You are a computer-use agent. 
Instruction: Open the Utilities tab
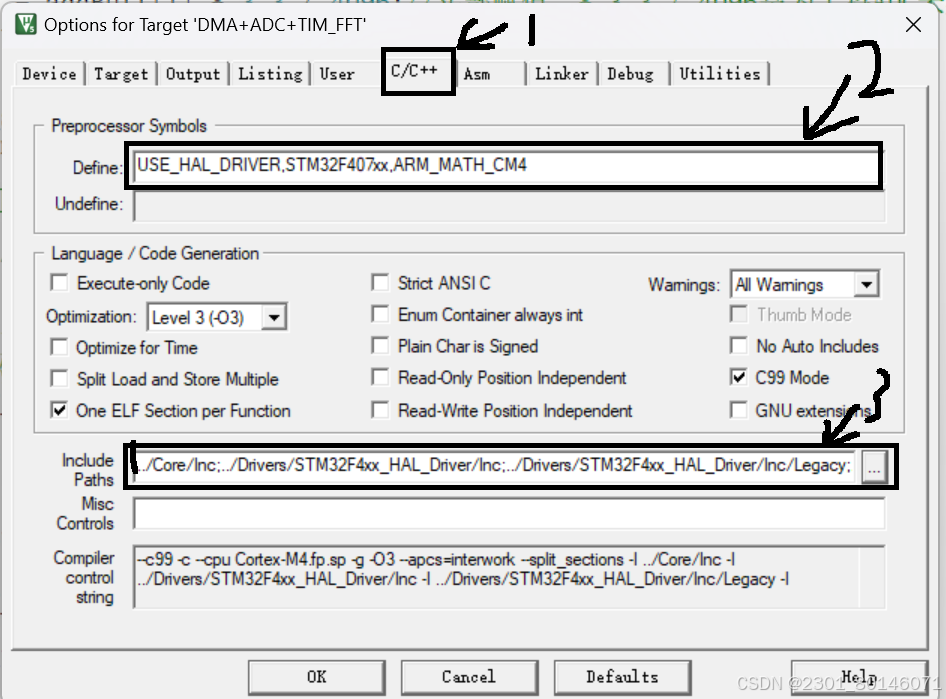point(720,74)
